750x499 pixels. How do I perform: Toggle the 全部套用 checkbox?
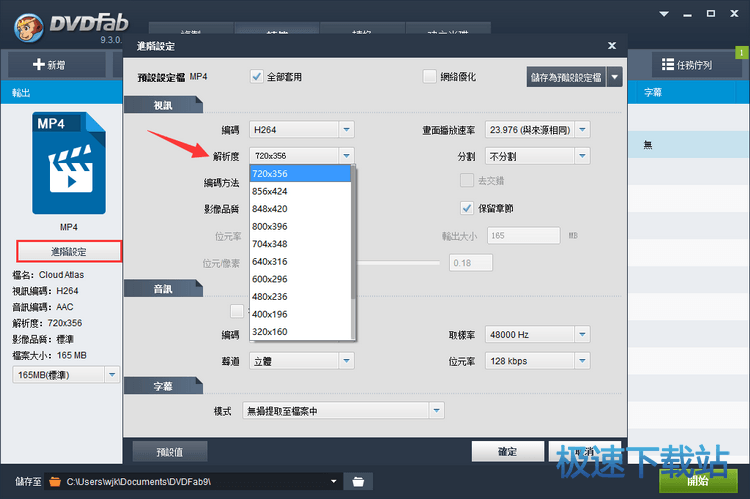point(257,77)
